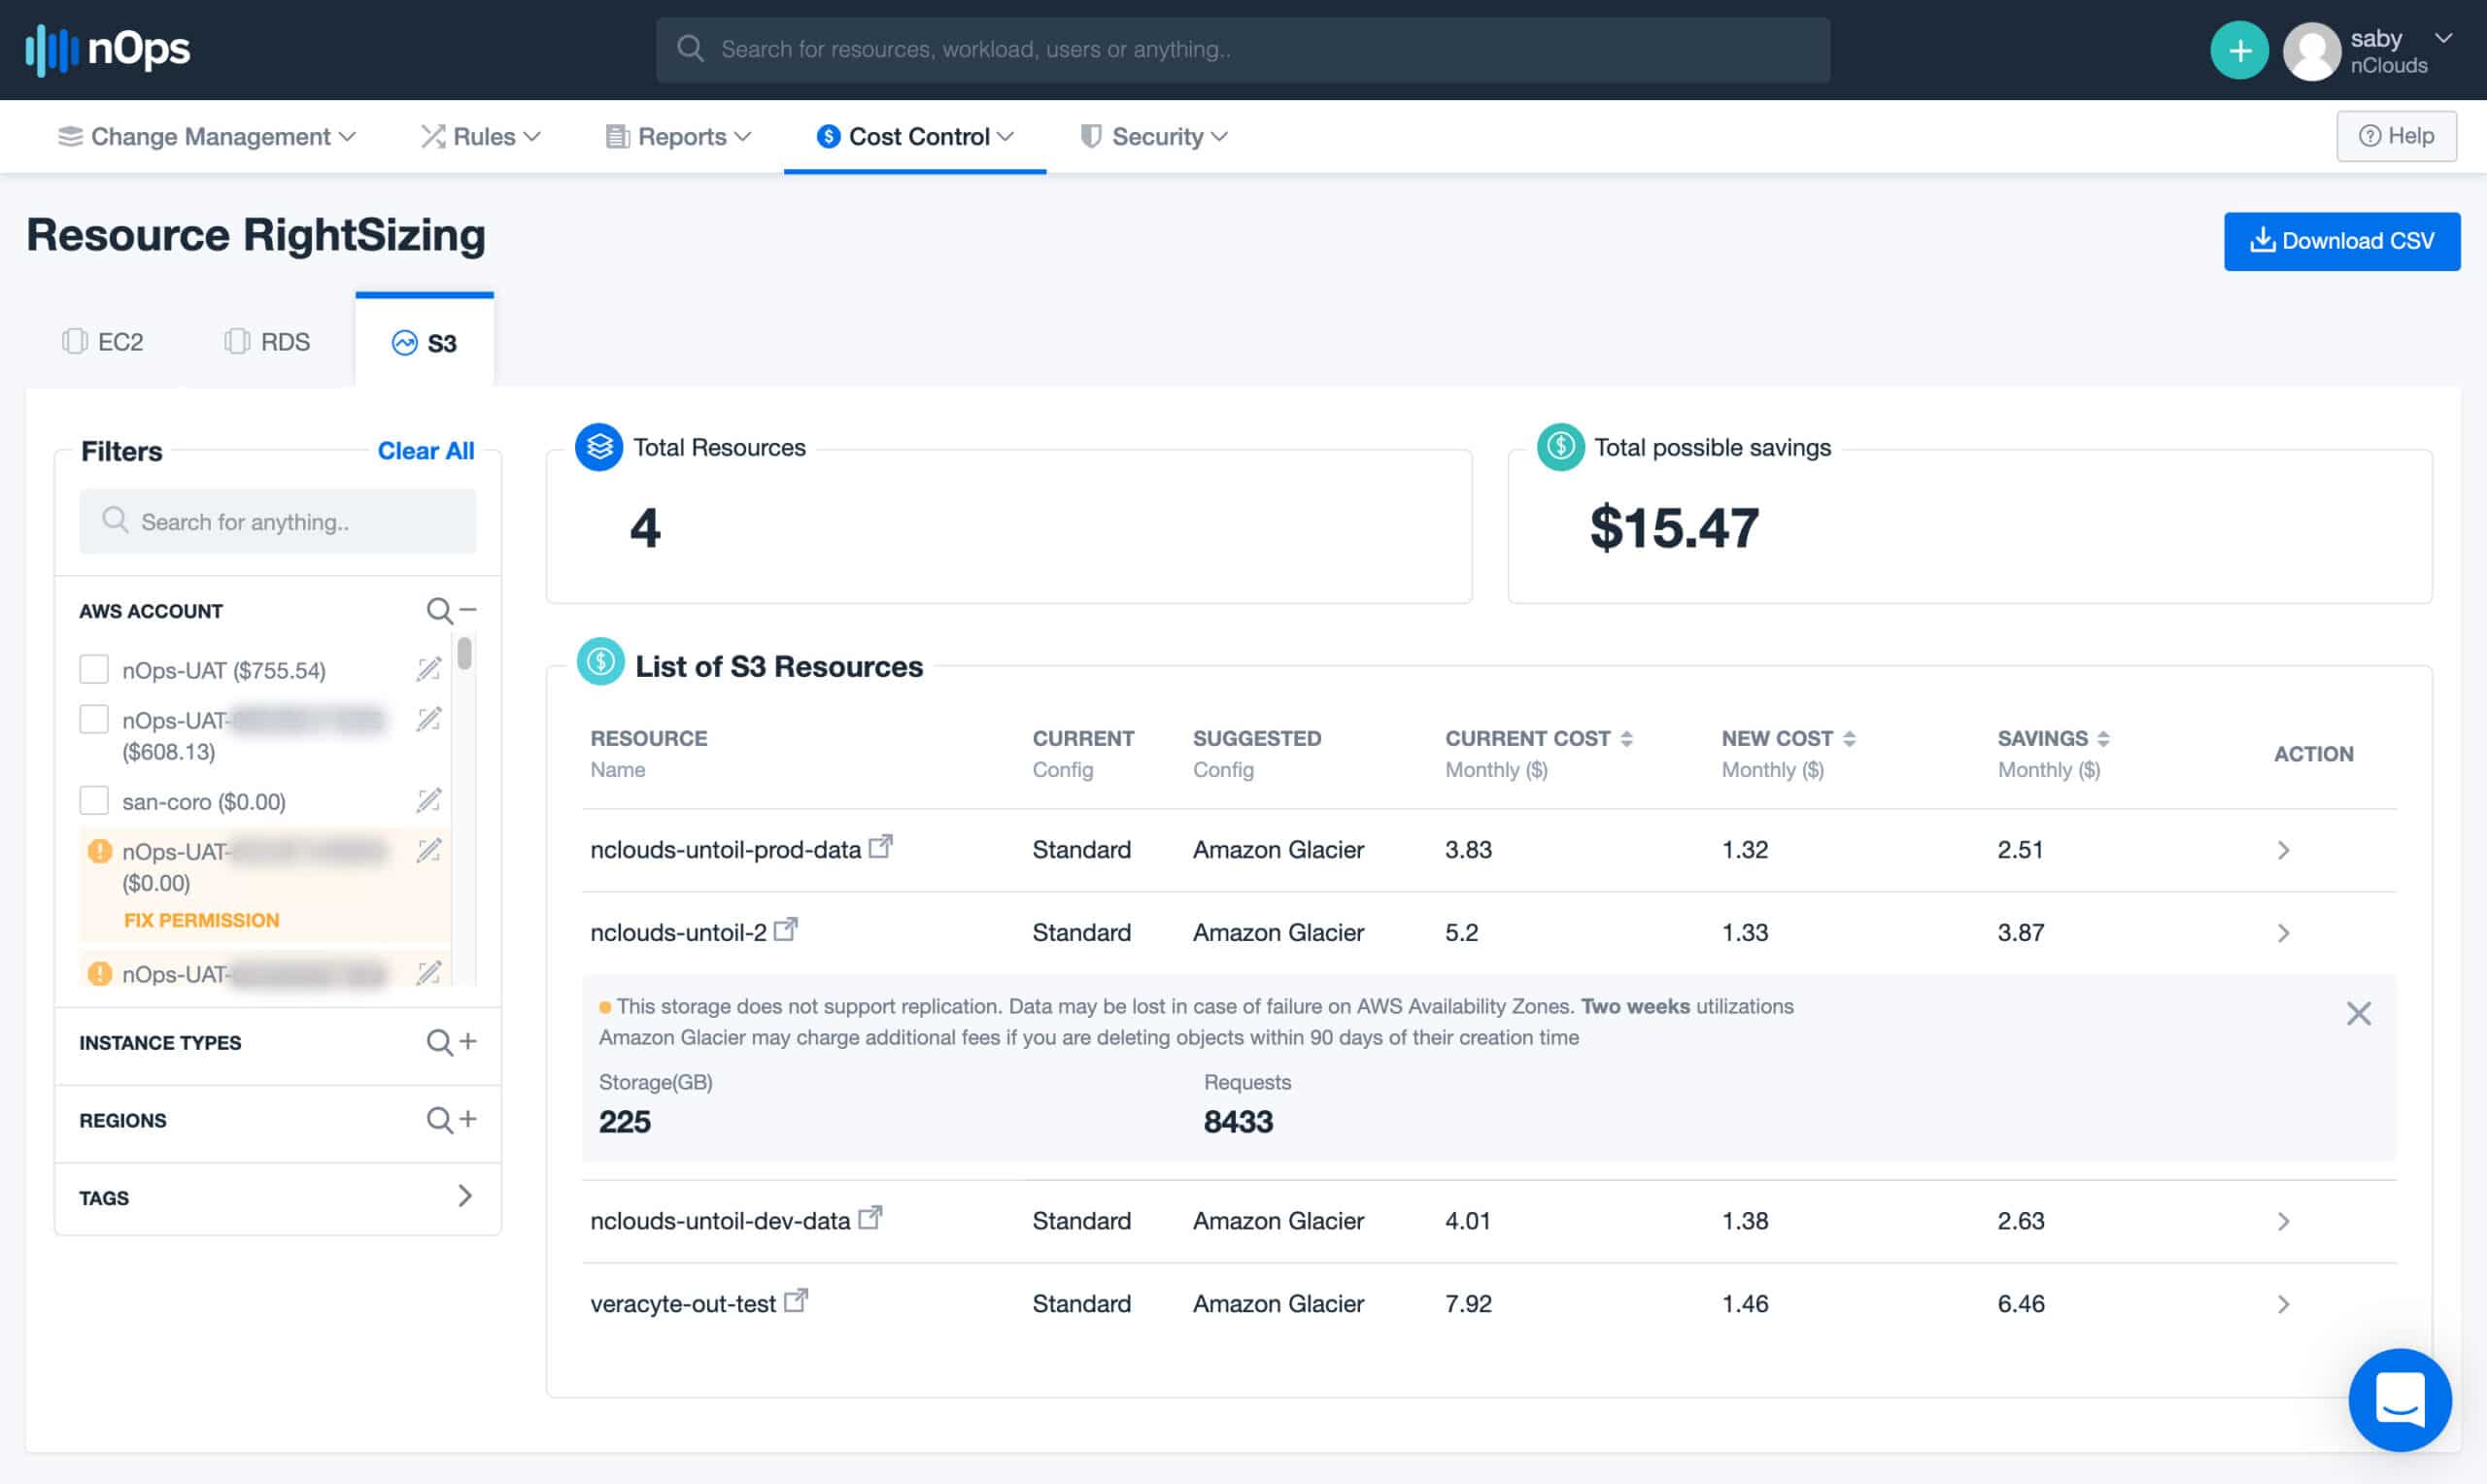Clear all filters
Screen dimensions: 2487x1484
426,451
